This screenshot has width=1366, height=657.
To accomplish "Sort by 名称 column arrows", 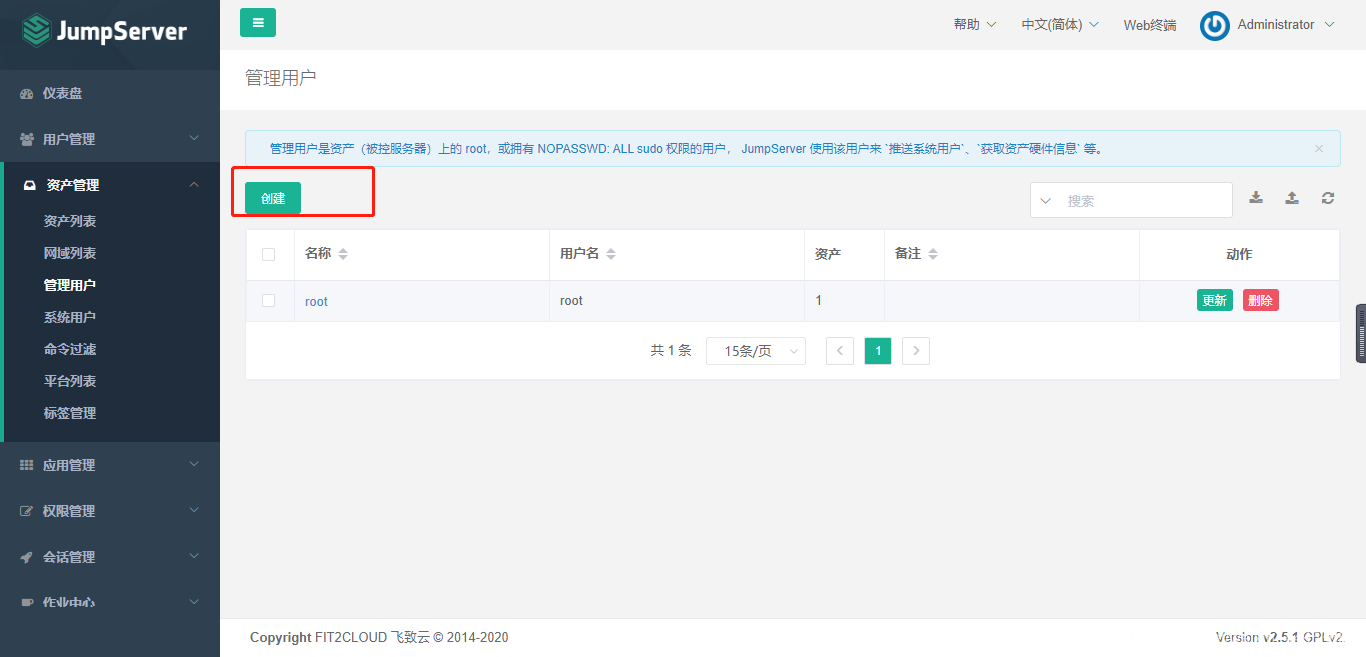I will [x=343, y=254].
